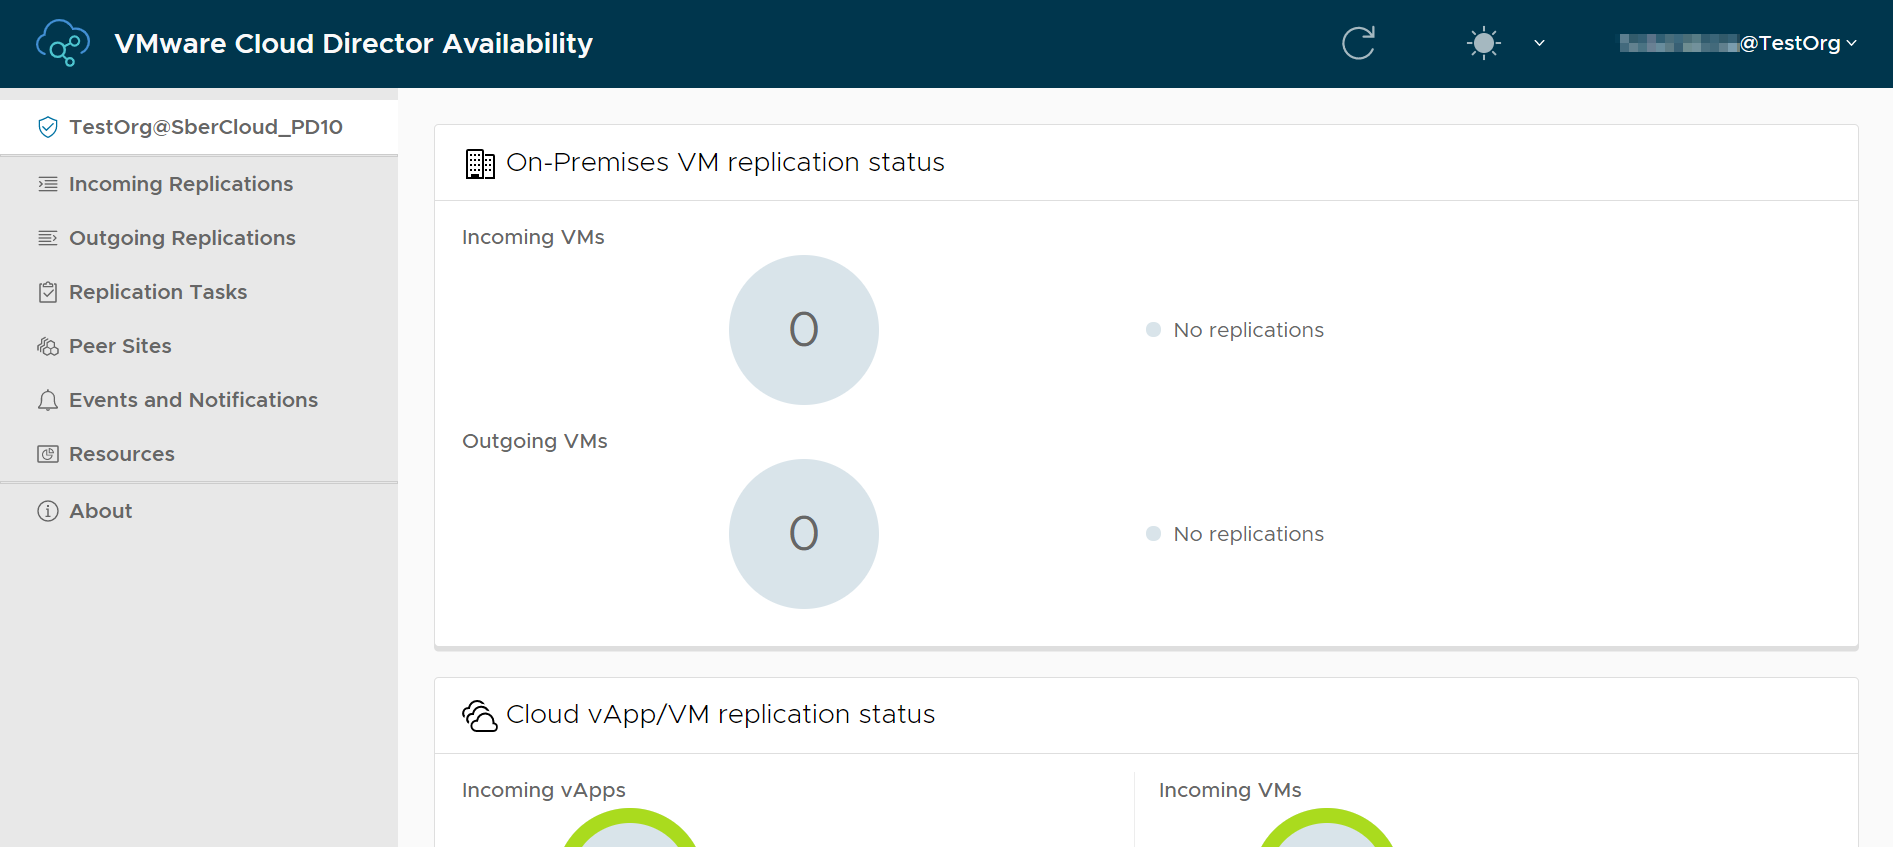This screenshot has width=1893, height=847.
Task: Click the About info icon
Action: pos(48,511)
